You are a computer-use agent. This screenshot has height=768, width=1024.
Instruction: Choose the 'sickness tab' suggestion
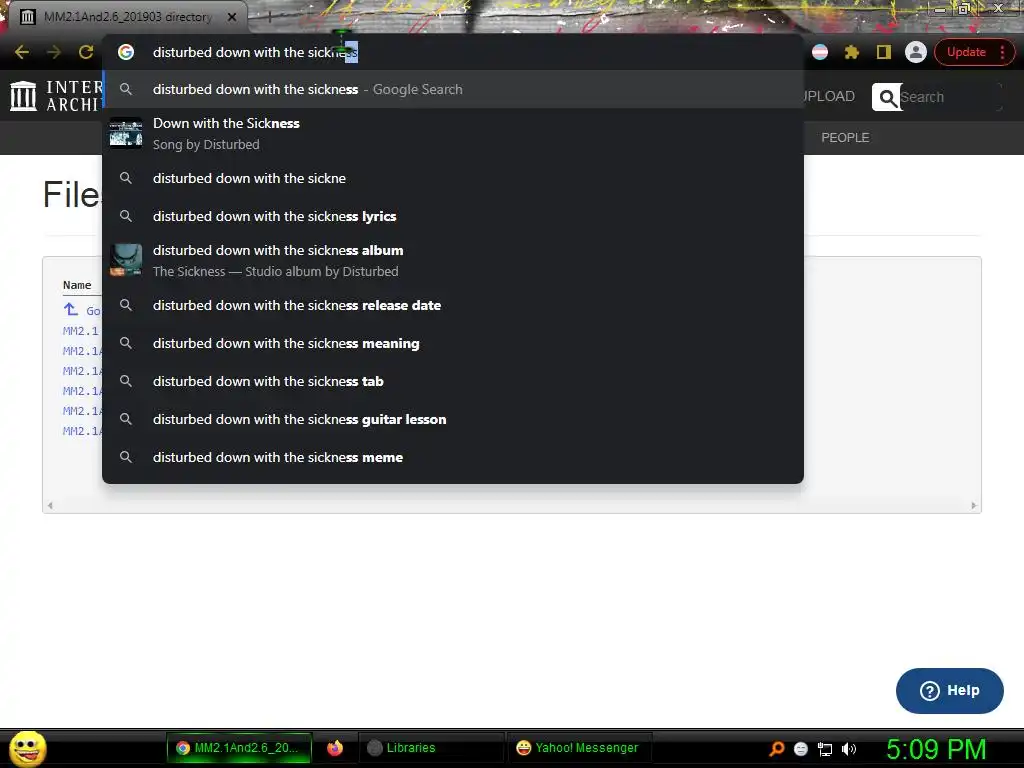(x=453, y=381)
